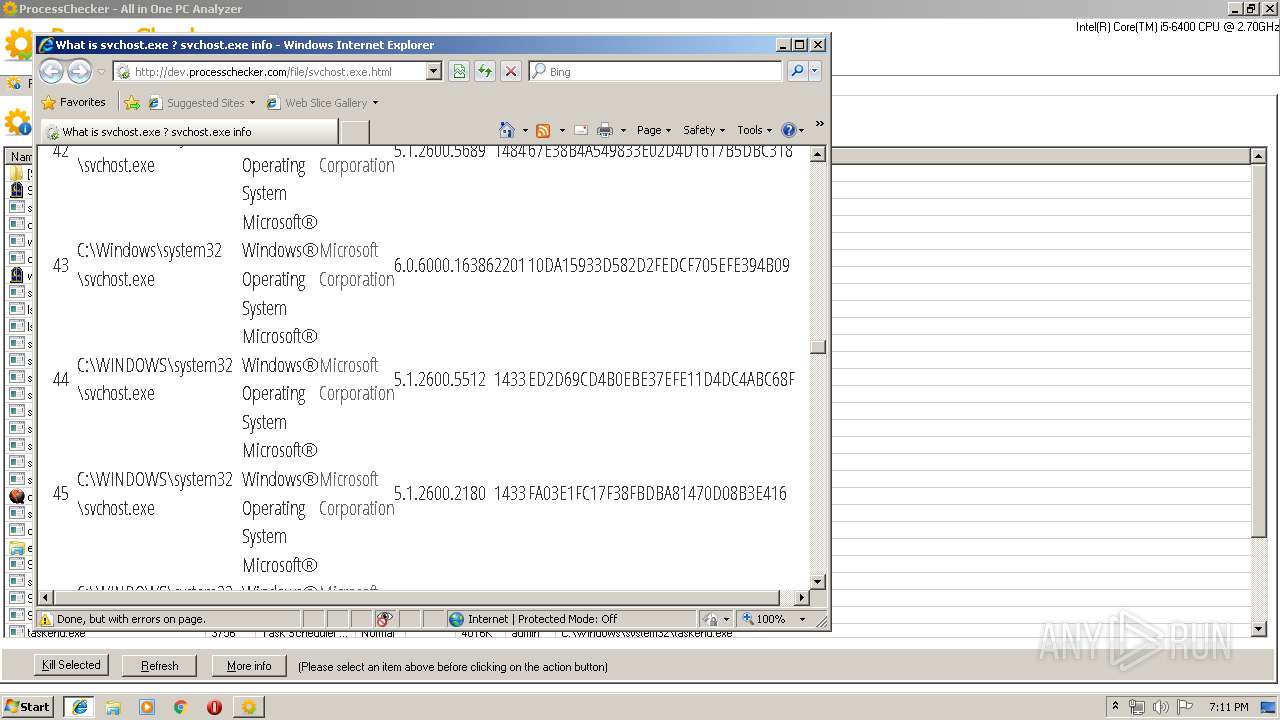The width and height of the screenshot is (1280, 720).
Task: Click the Kill Selected button
Action: [71, 665]
